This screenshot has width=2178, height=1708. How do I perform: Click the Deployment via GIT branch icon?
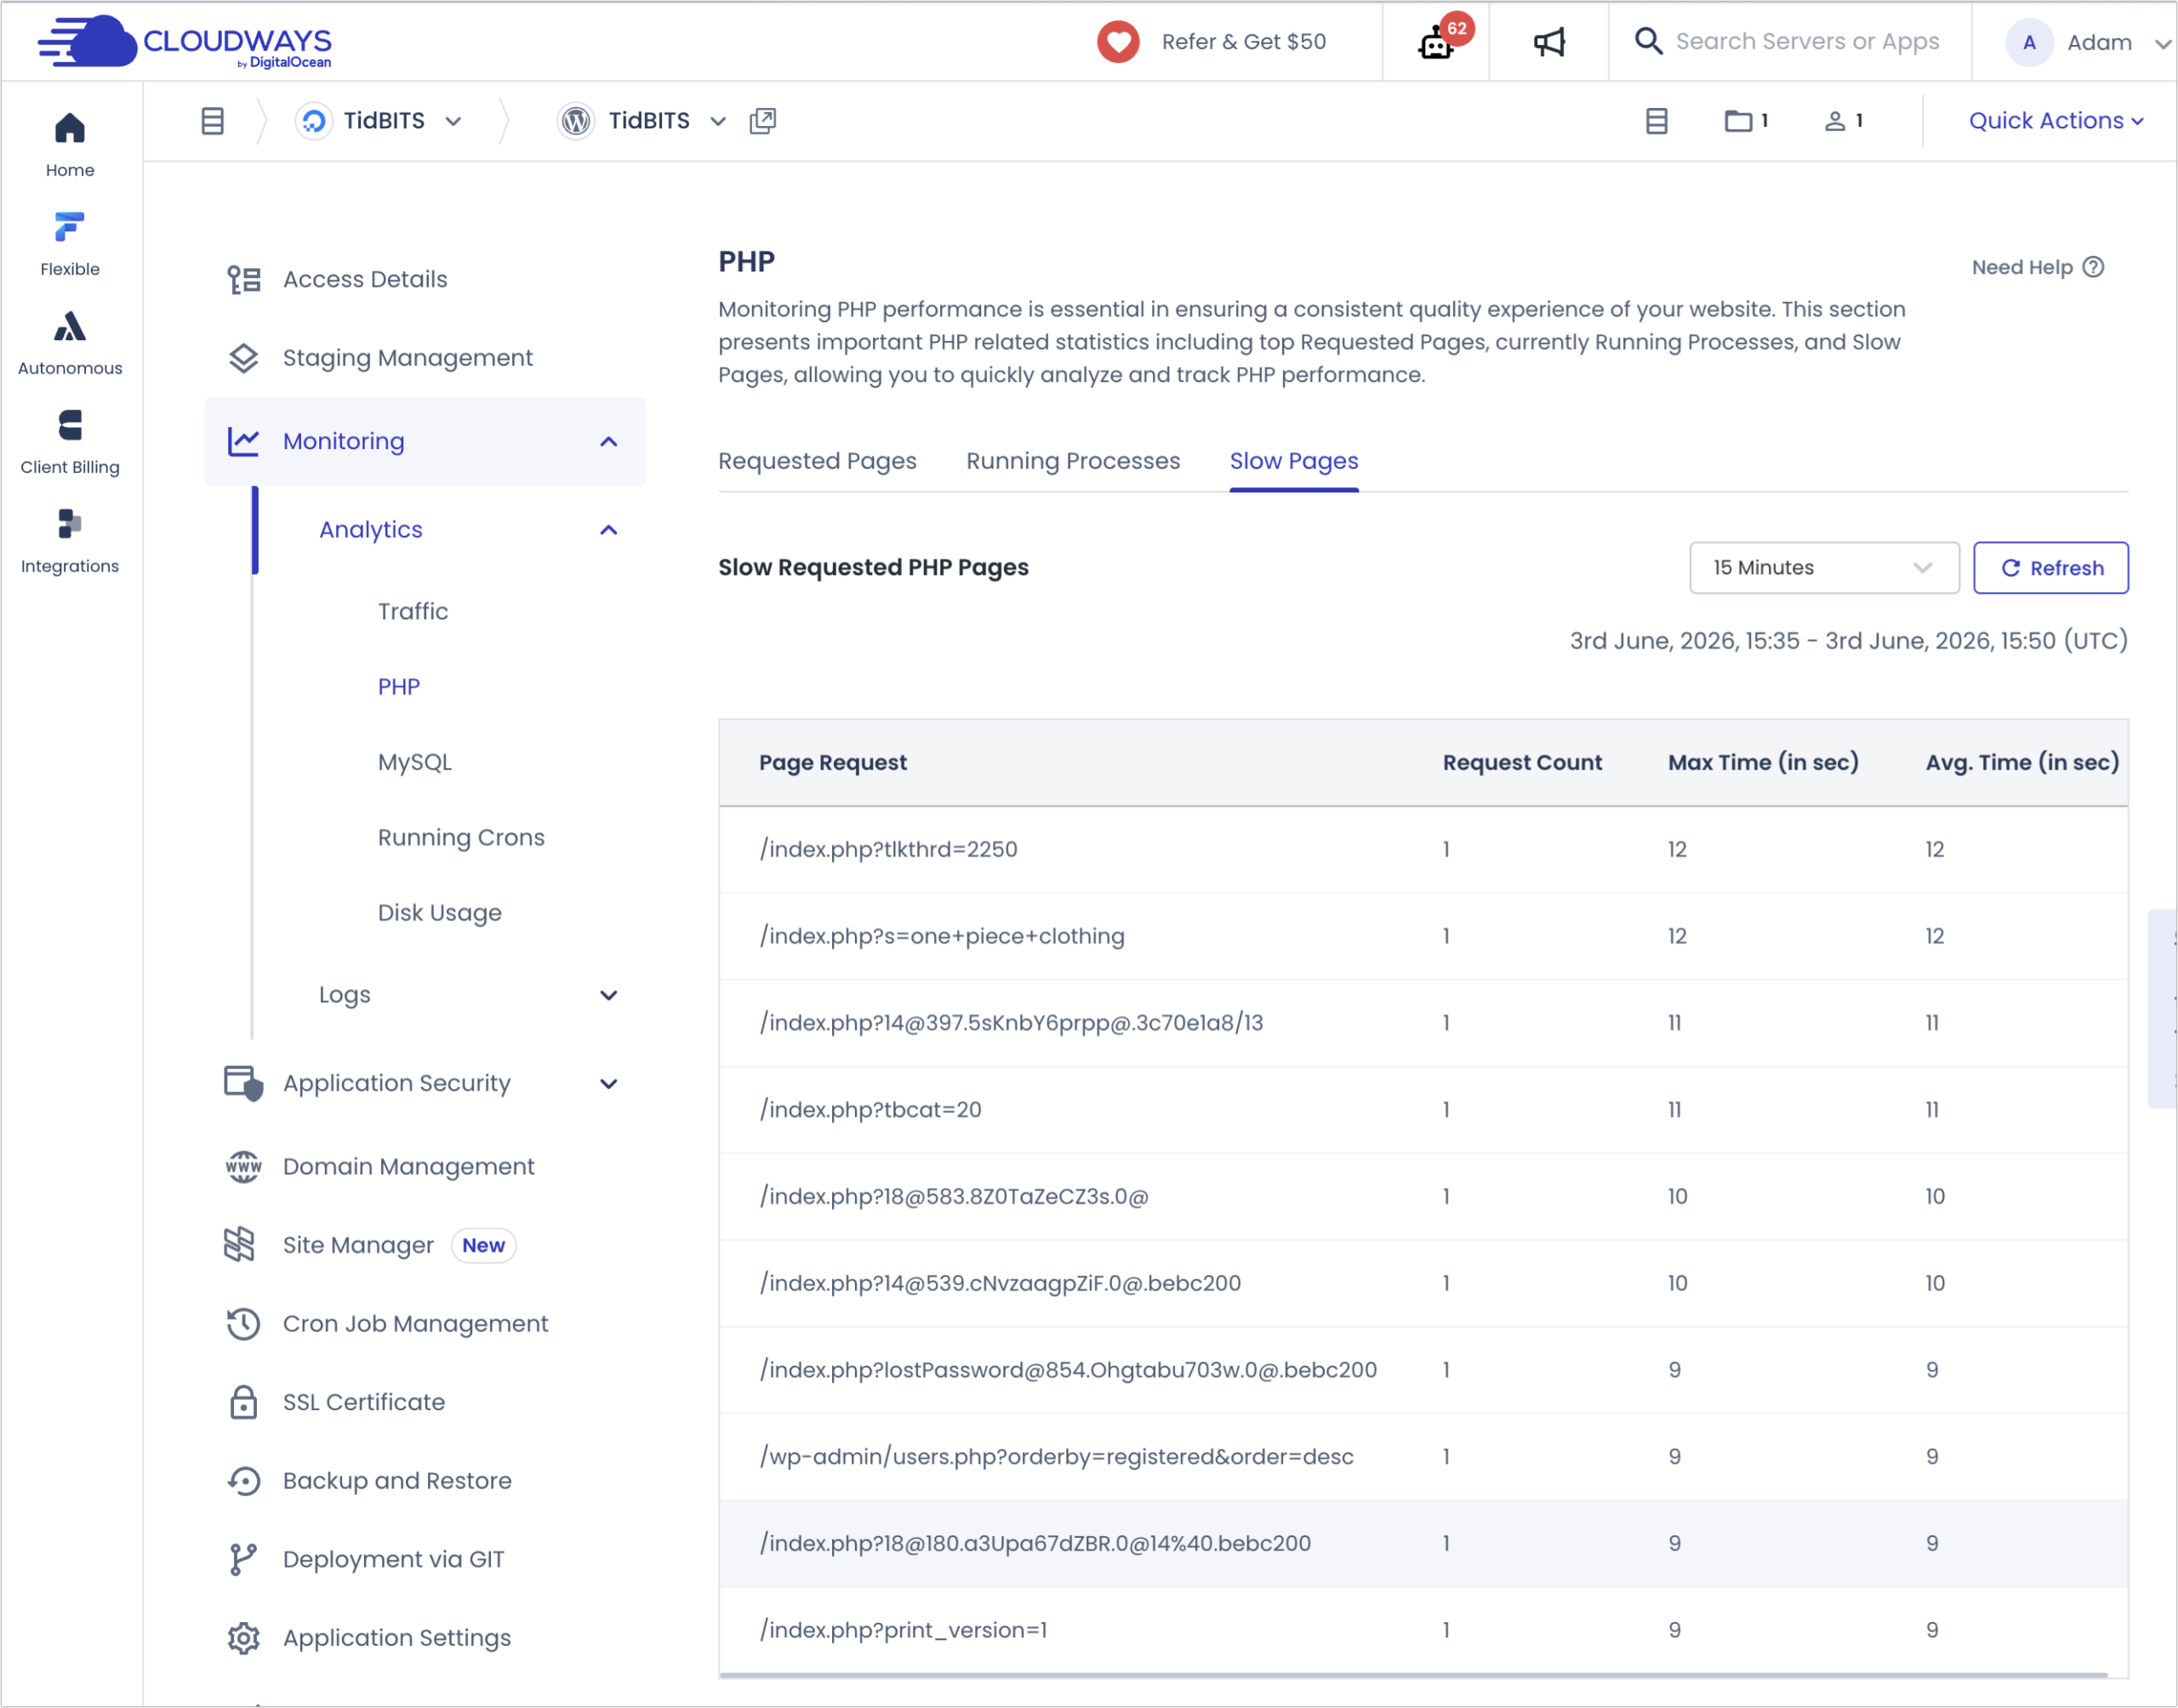(242, 1559)
